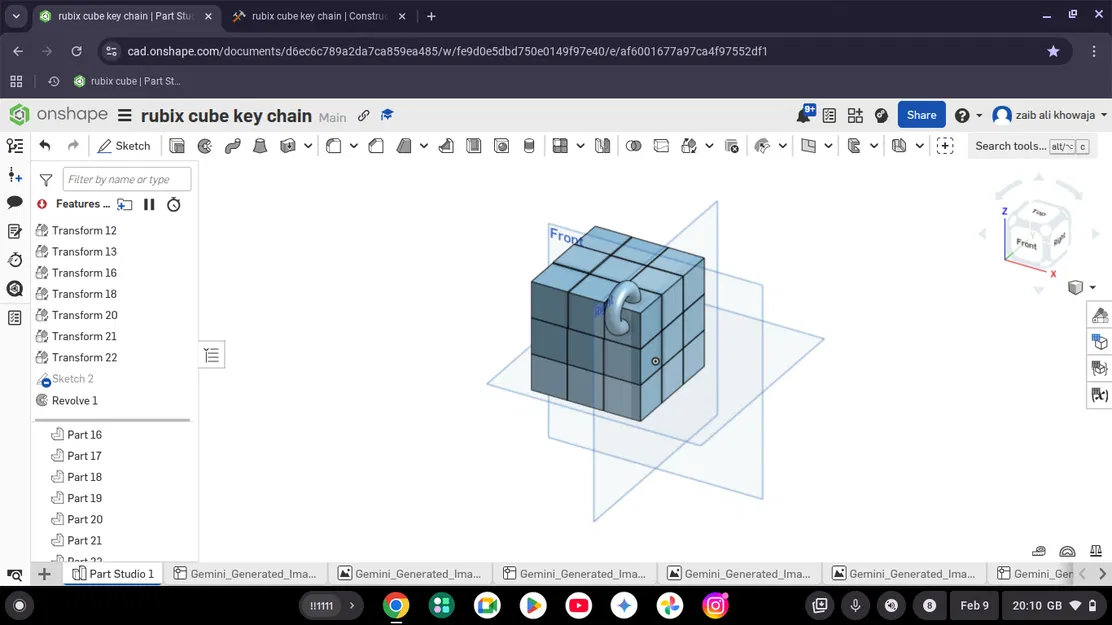Select the Sweep tool
Screen dimensions: 1112x625
click(232, 146)
